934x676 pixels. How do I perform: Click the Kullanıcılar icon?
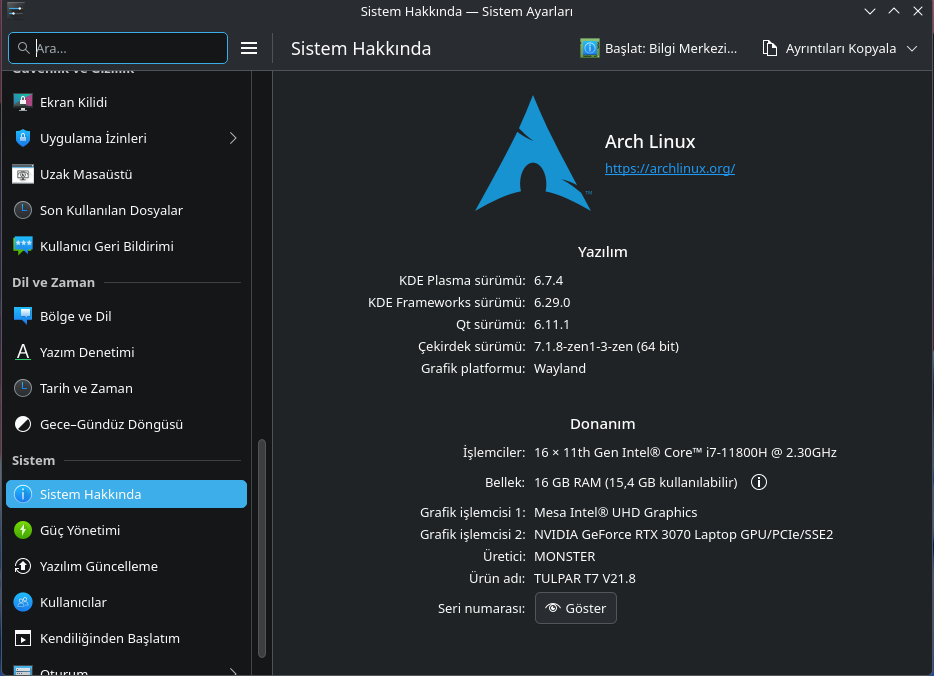click(x=23, y=602)
